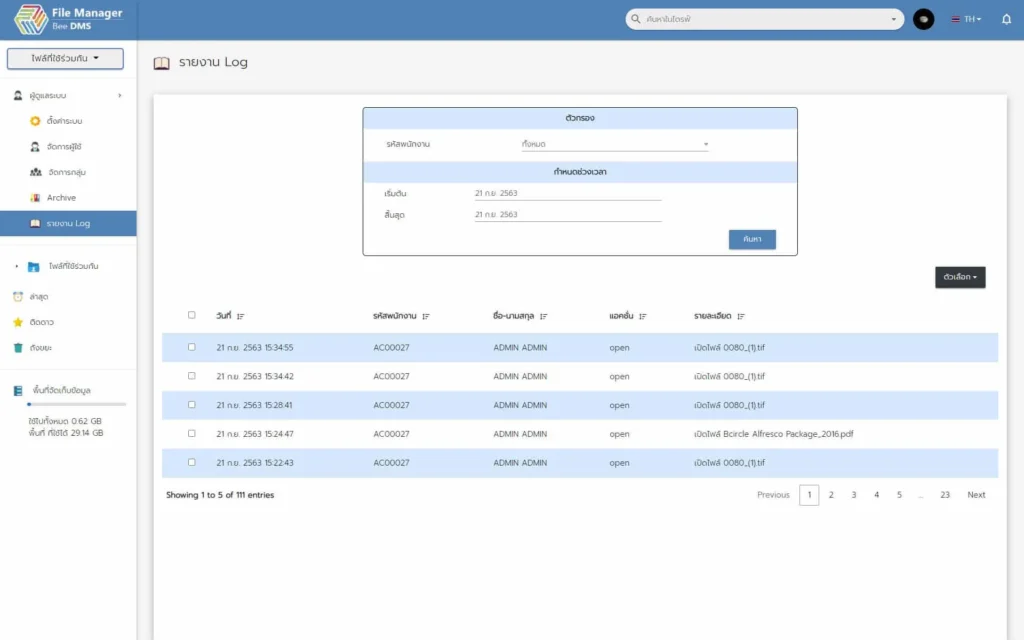
Task: Open the TH language dropdown
Action: 967,19
